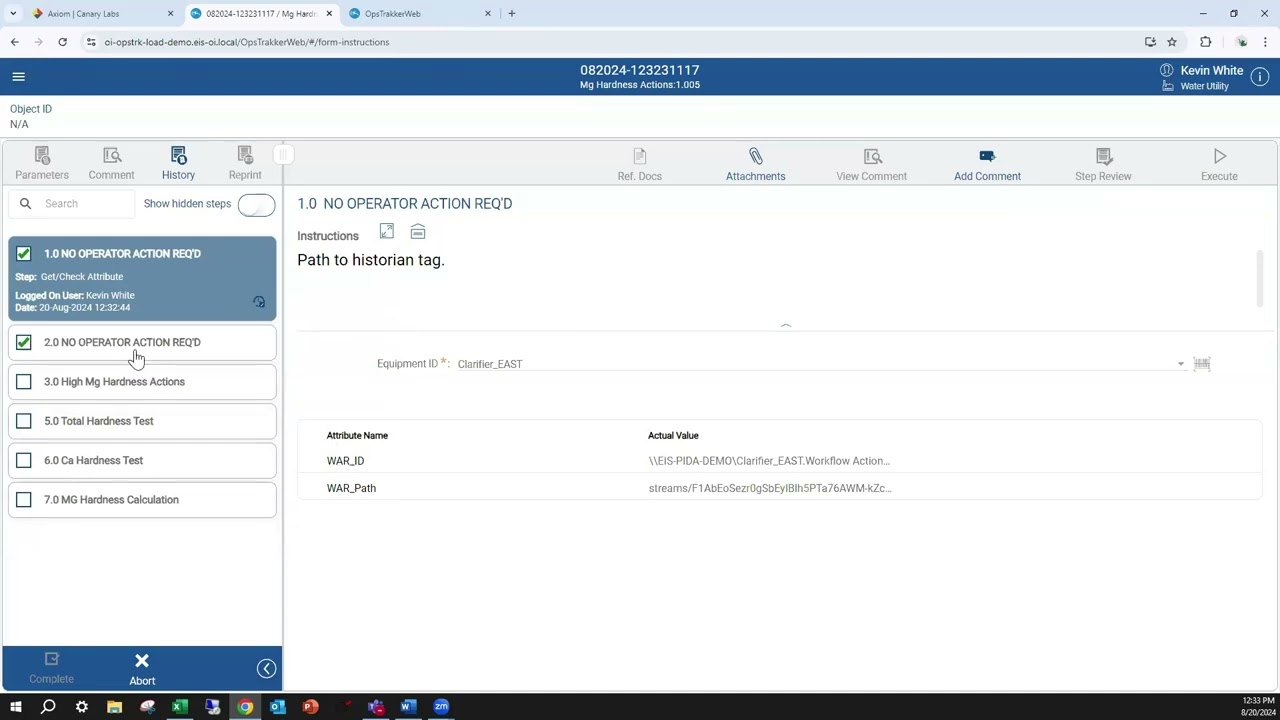This screenshot has width=1280, height=720.
Task: Click the search magnifier icon in steps
Action: (25, 204)
